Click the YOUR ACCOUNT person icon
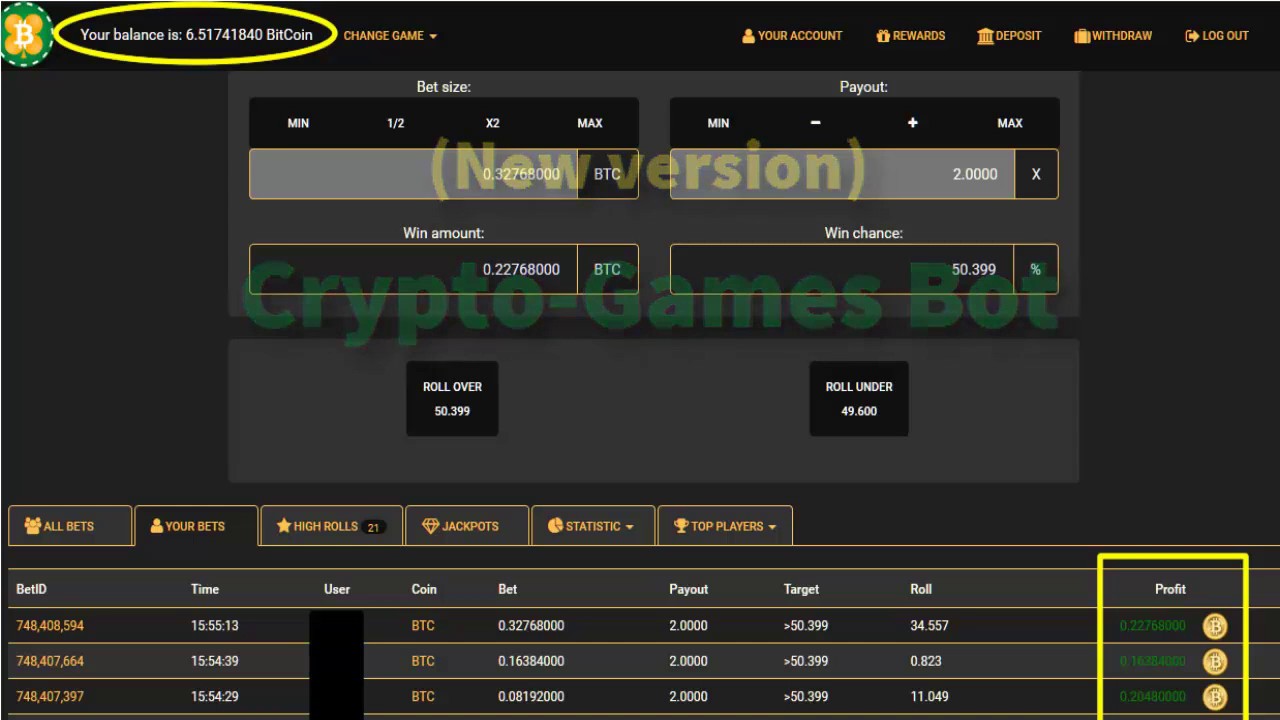The width and height of the screenshot is (1280, 720). (748, 35)
